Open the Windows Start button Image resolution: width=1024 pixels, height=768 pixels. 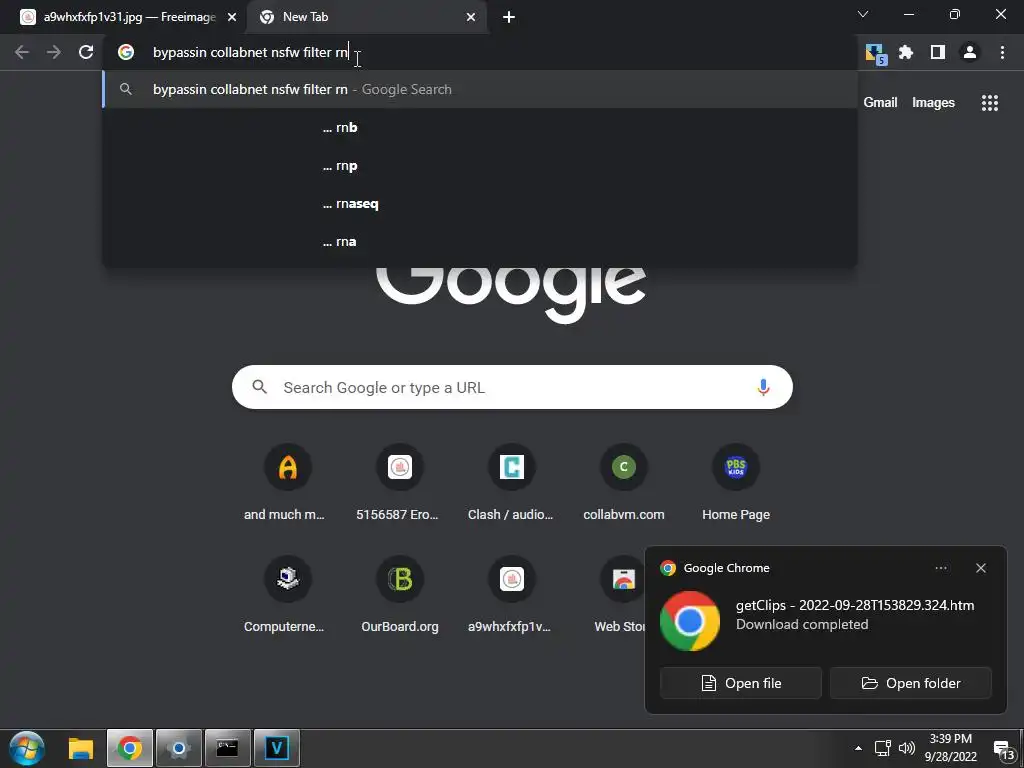27,748
